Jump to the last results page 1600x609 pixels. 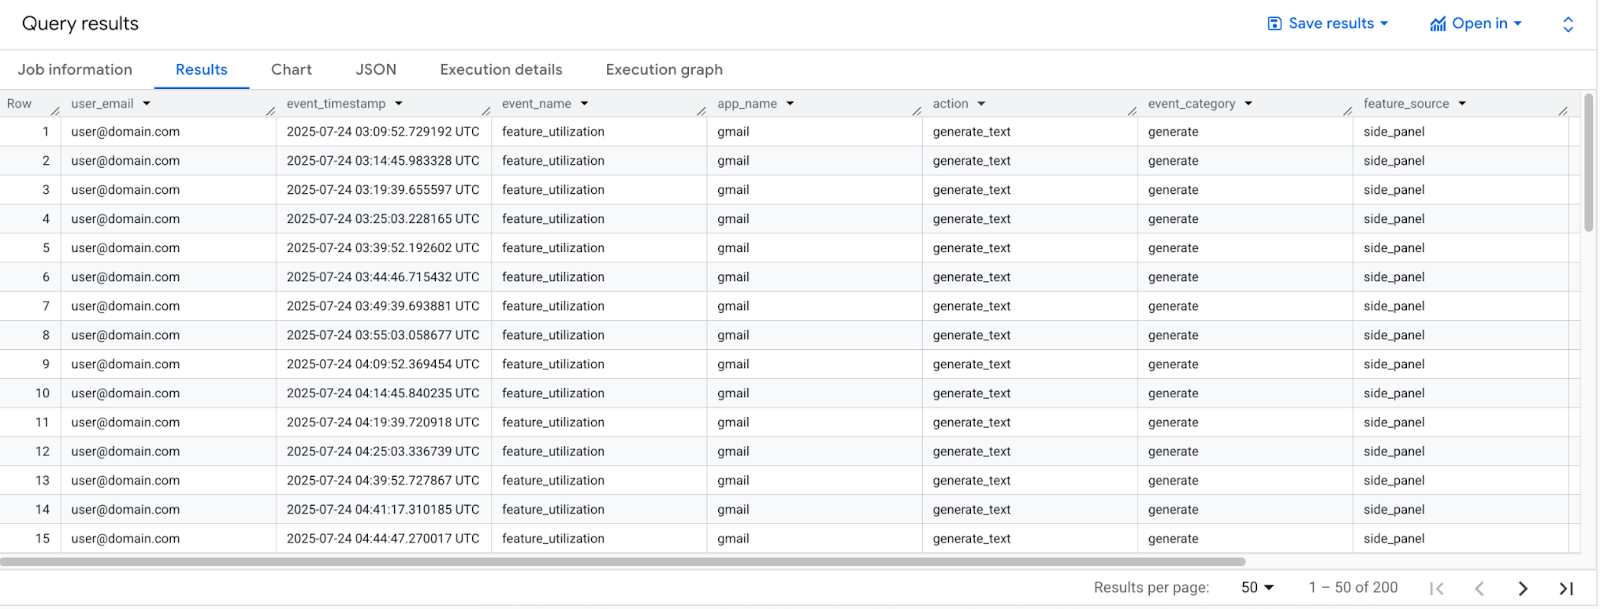point(1566,588)
